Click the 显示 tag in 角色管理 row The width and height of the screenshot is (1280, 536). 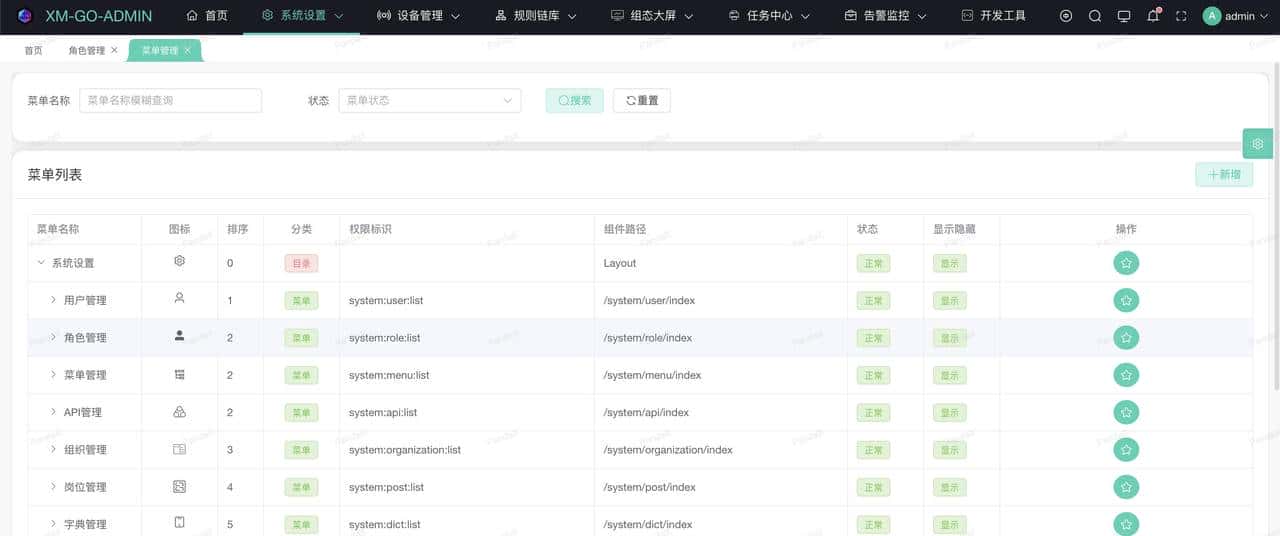coord(950,338)
